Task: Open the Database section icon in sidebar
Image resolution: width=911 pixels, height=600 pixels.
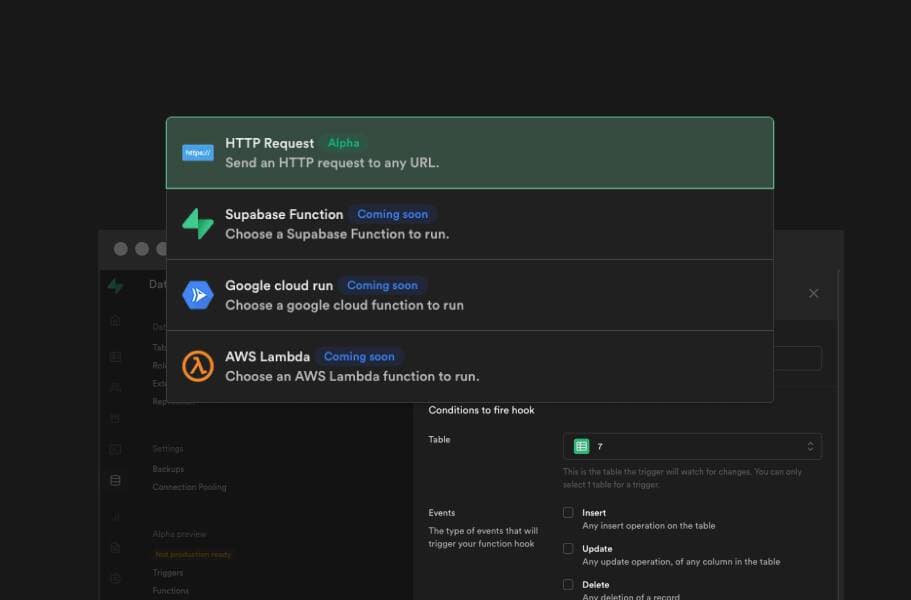Action: (115, 478)
